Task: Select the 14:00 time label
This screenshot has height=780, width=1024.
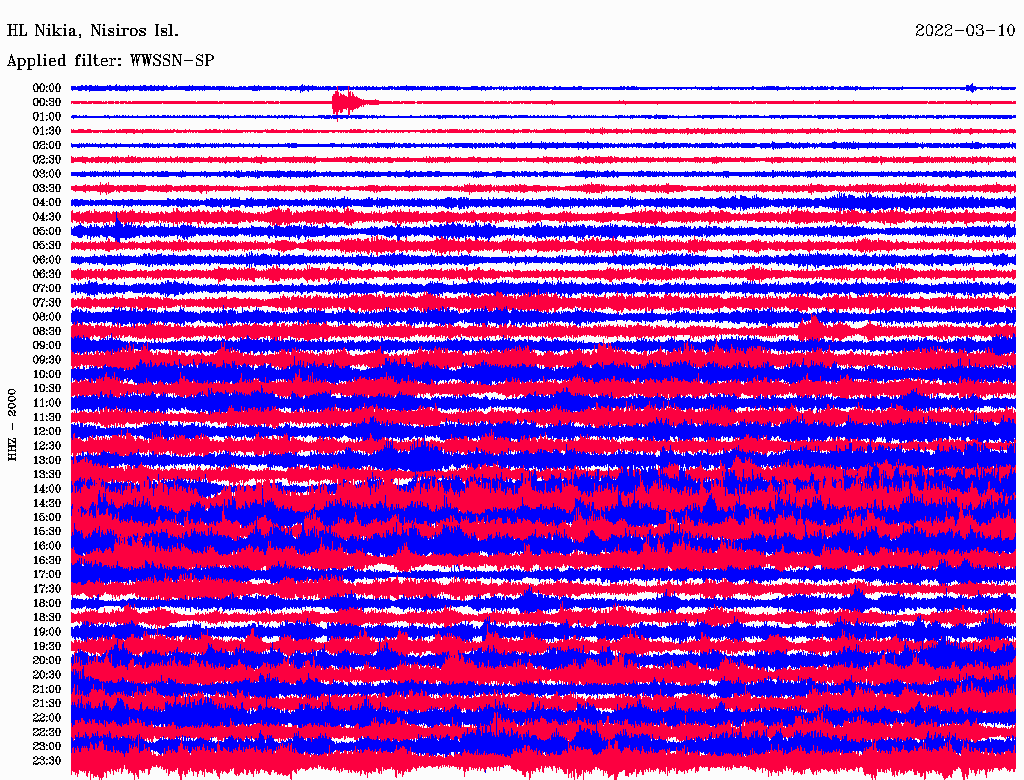Action: pyautogui.click(x=47, y=489)
